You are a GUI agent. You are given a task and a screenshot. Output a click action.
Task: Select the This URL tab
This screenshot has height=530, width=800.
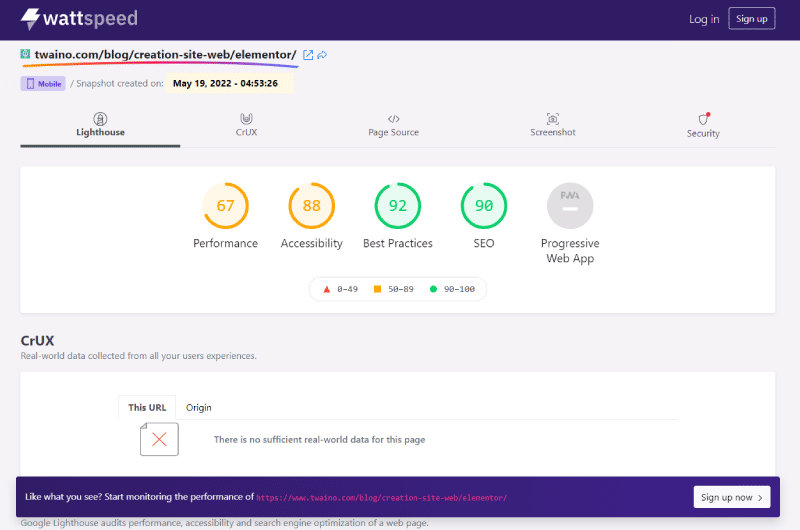click(147, 408)
